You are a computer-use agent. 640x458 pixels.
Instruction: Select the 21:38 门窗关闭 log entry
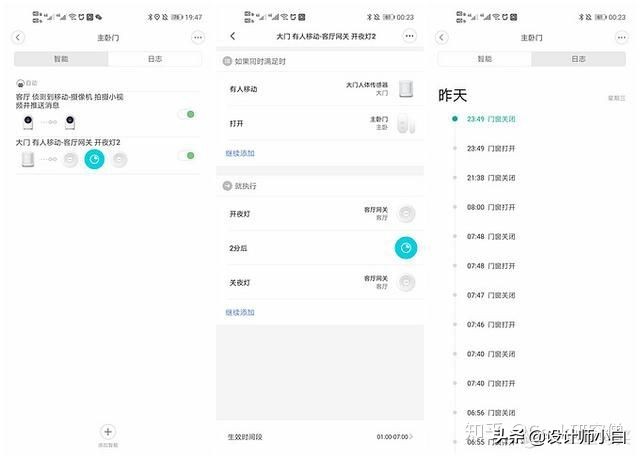click(x=491, y=178)
